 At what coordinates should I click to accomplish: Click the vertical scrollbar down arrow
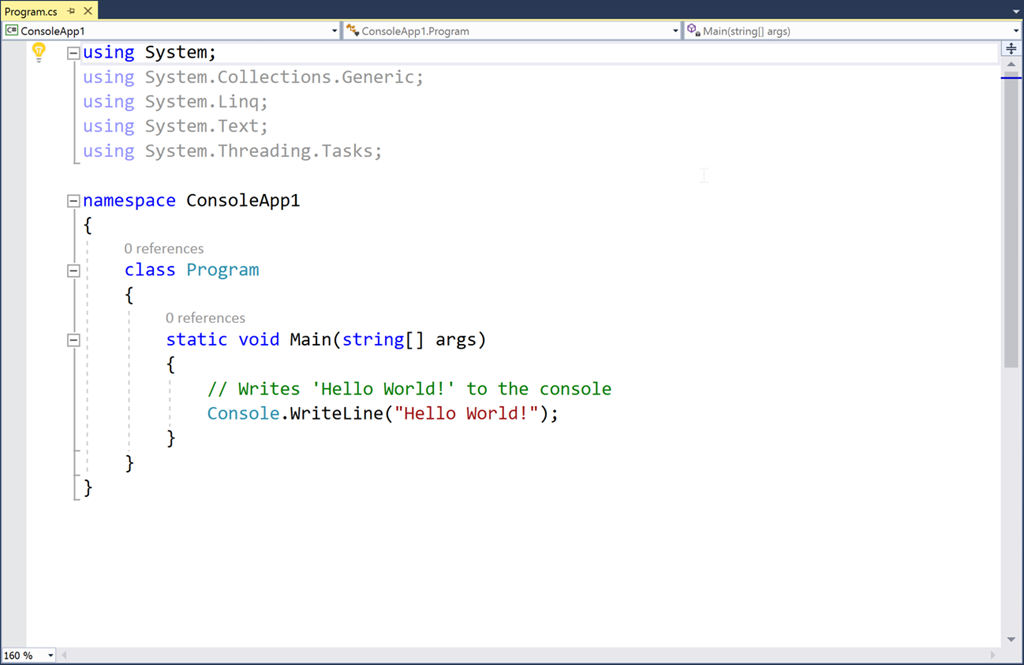[x=1011, y=639]
